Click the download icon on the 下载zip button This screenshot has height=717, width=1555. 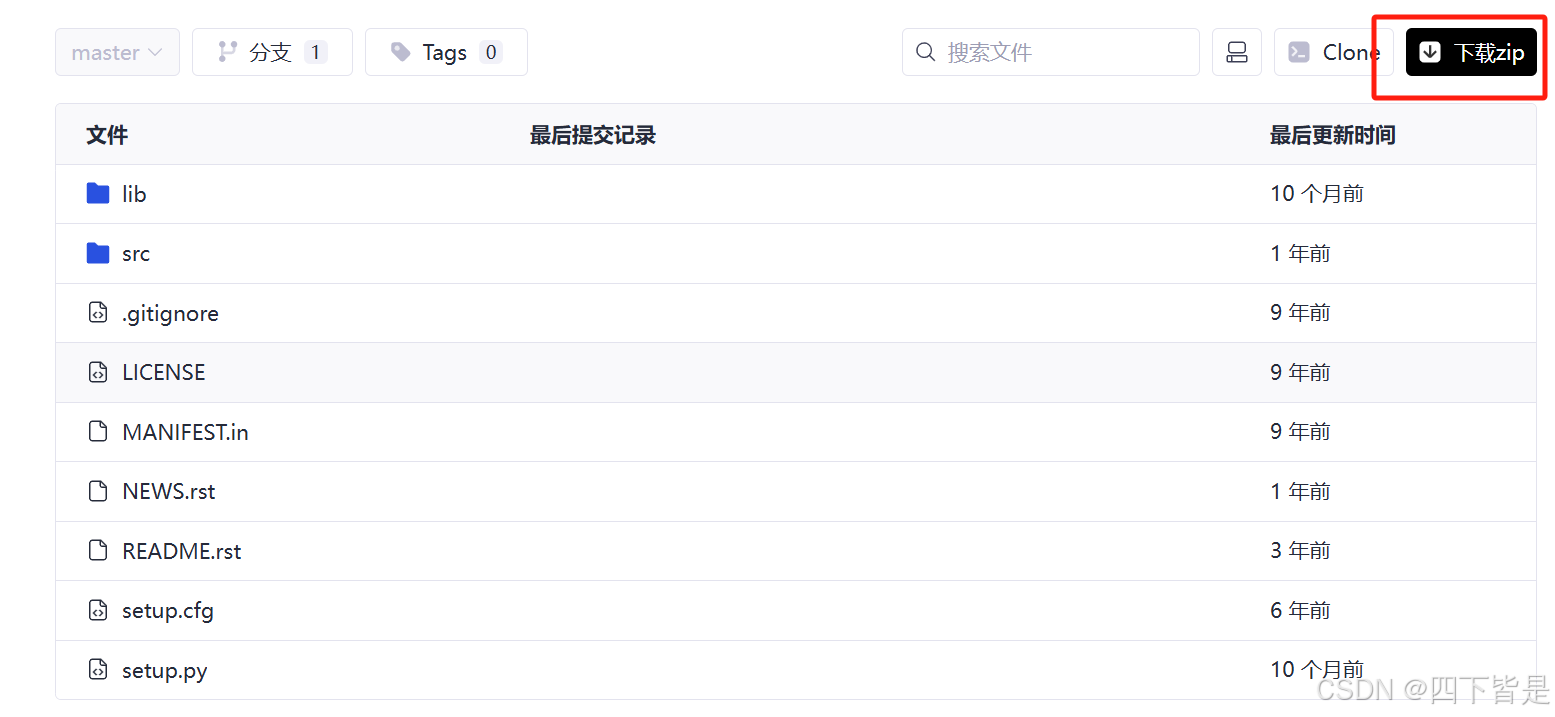[x=1431, y=52]
